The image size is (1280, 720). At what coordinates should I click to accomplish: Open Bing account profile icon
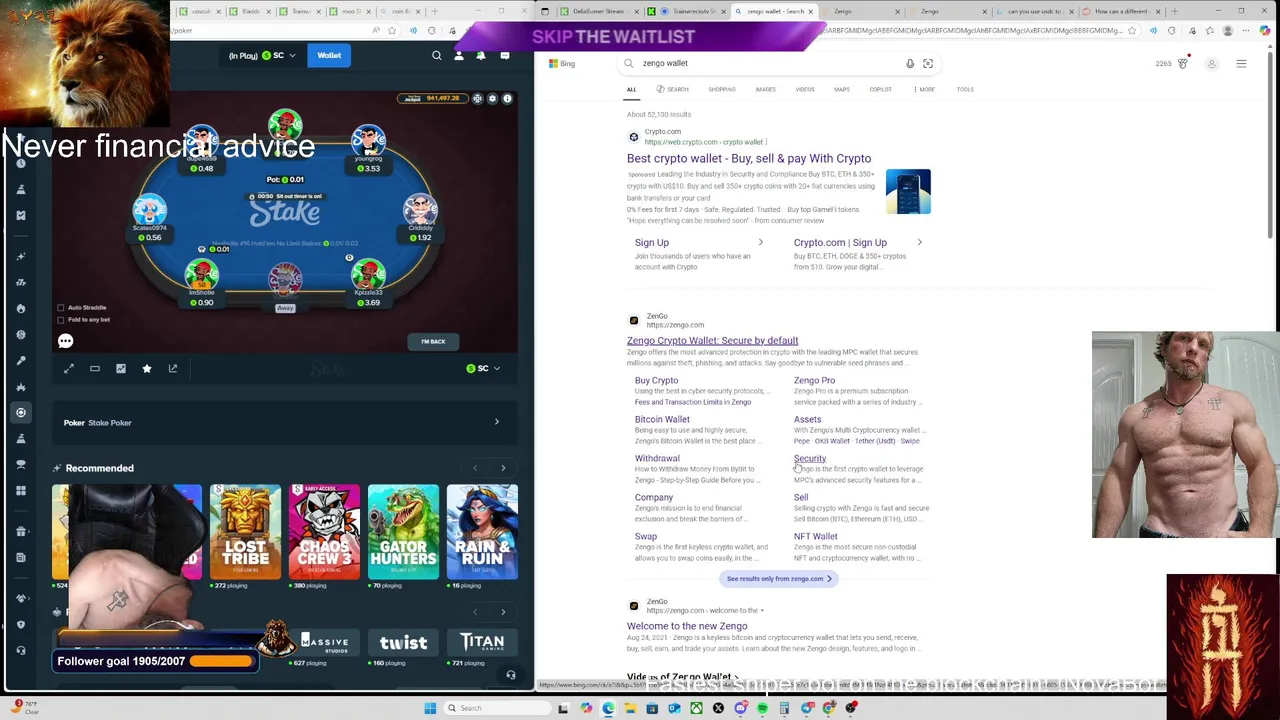1212,64
